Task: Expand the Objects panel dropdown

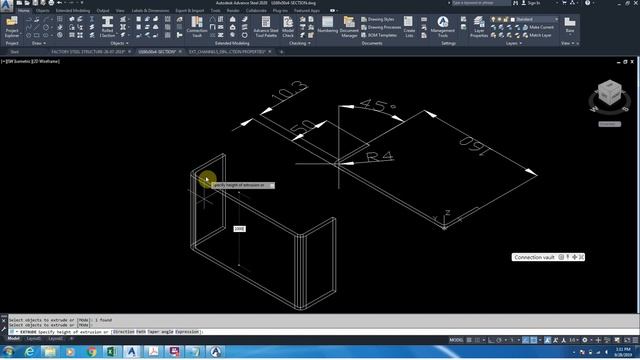Action: [119, 43]
